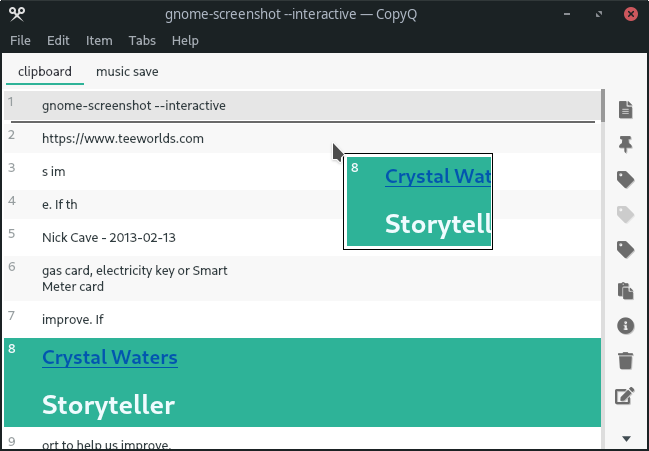Screen dimensions: 649x451
Task: Open the File menu
Action: coord(20,41)
